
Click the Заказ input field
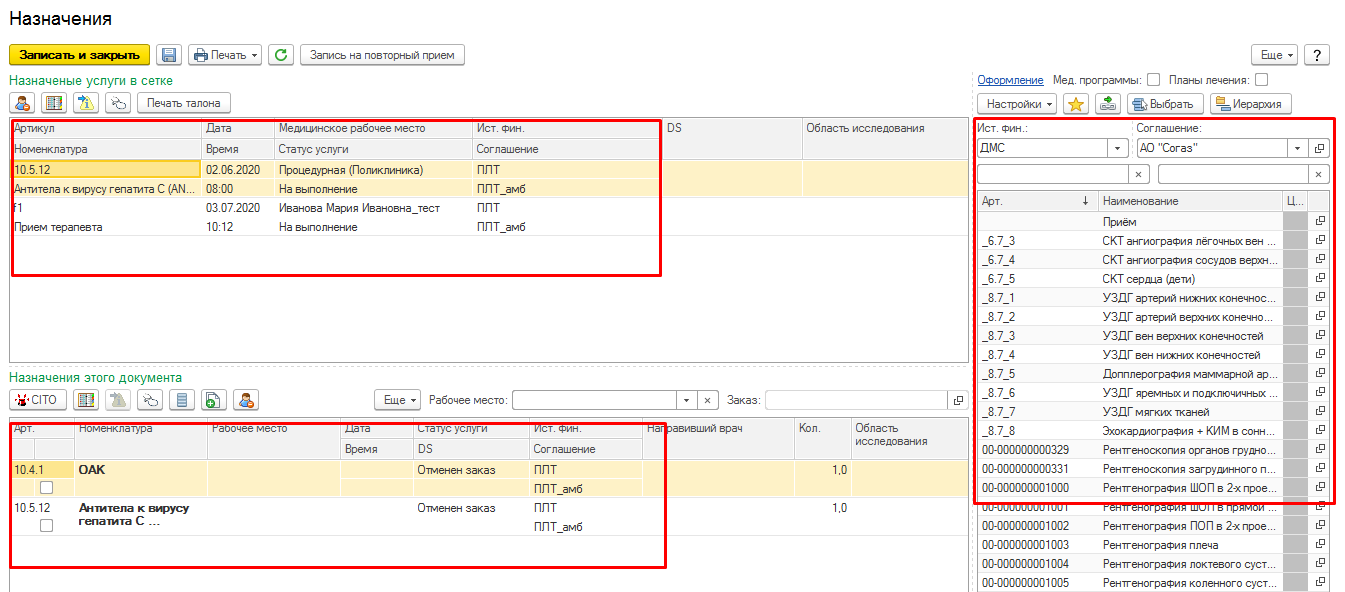856,400
